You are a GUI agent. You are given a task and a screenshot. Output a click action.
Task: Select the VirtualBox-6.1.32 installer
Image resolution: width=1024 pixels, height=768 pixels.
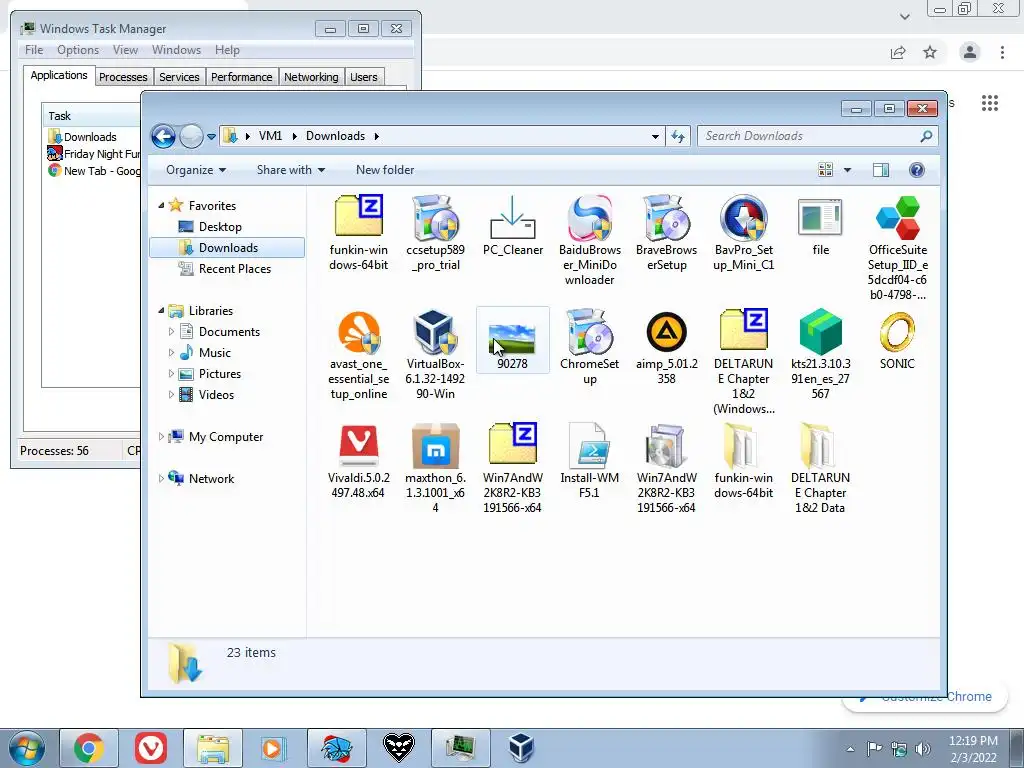[436, 354]
